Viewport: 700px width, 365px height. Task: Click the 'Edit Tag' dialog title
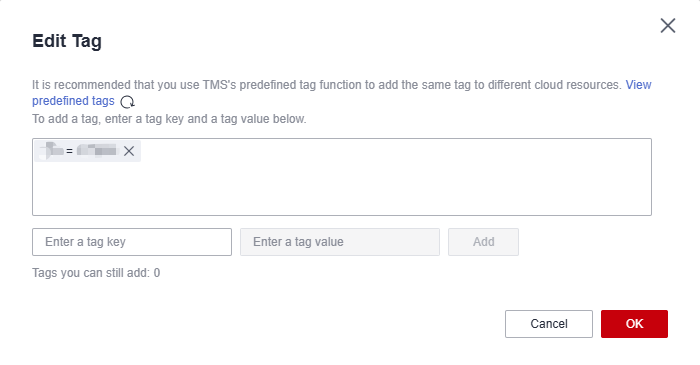point(67,41)
